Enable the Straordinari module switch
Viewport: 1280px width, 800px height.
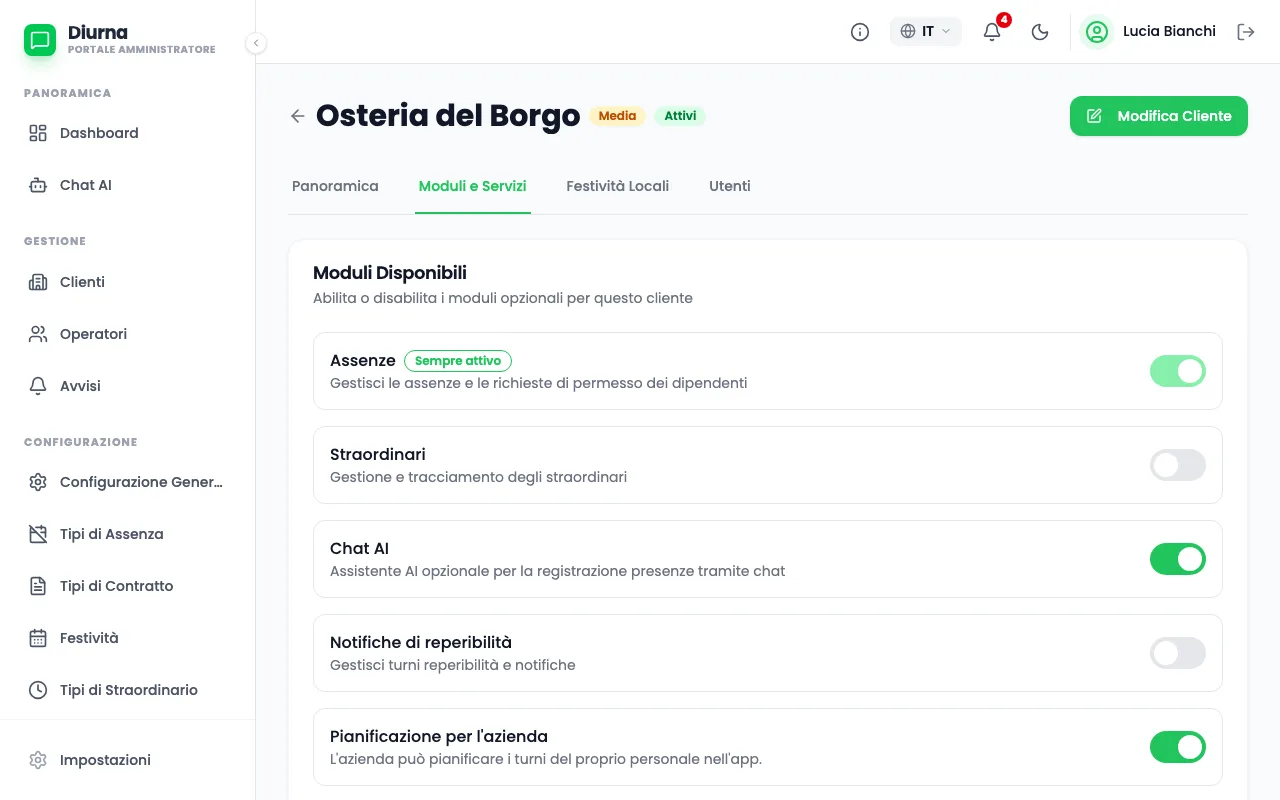1178,465
